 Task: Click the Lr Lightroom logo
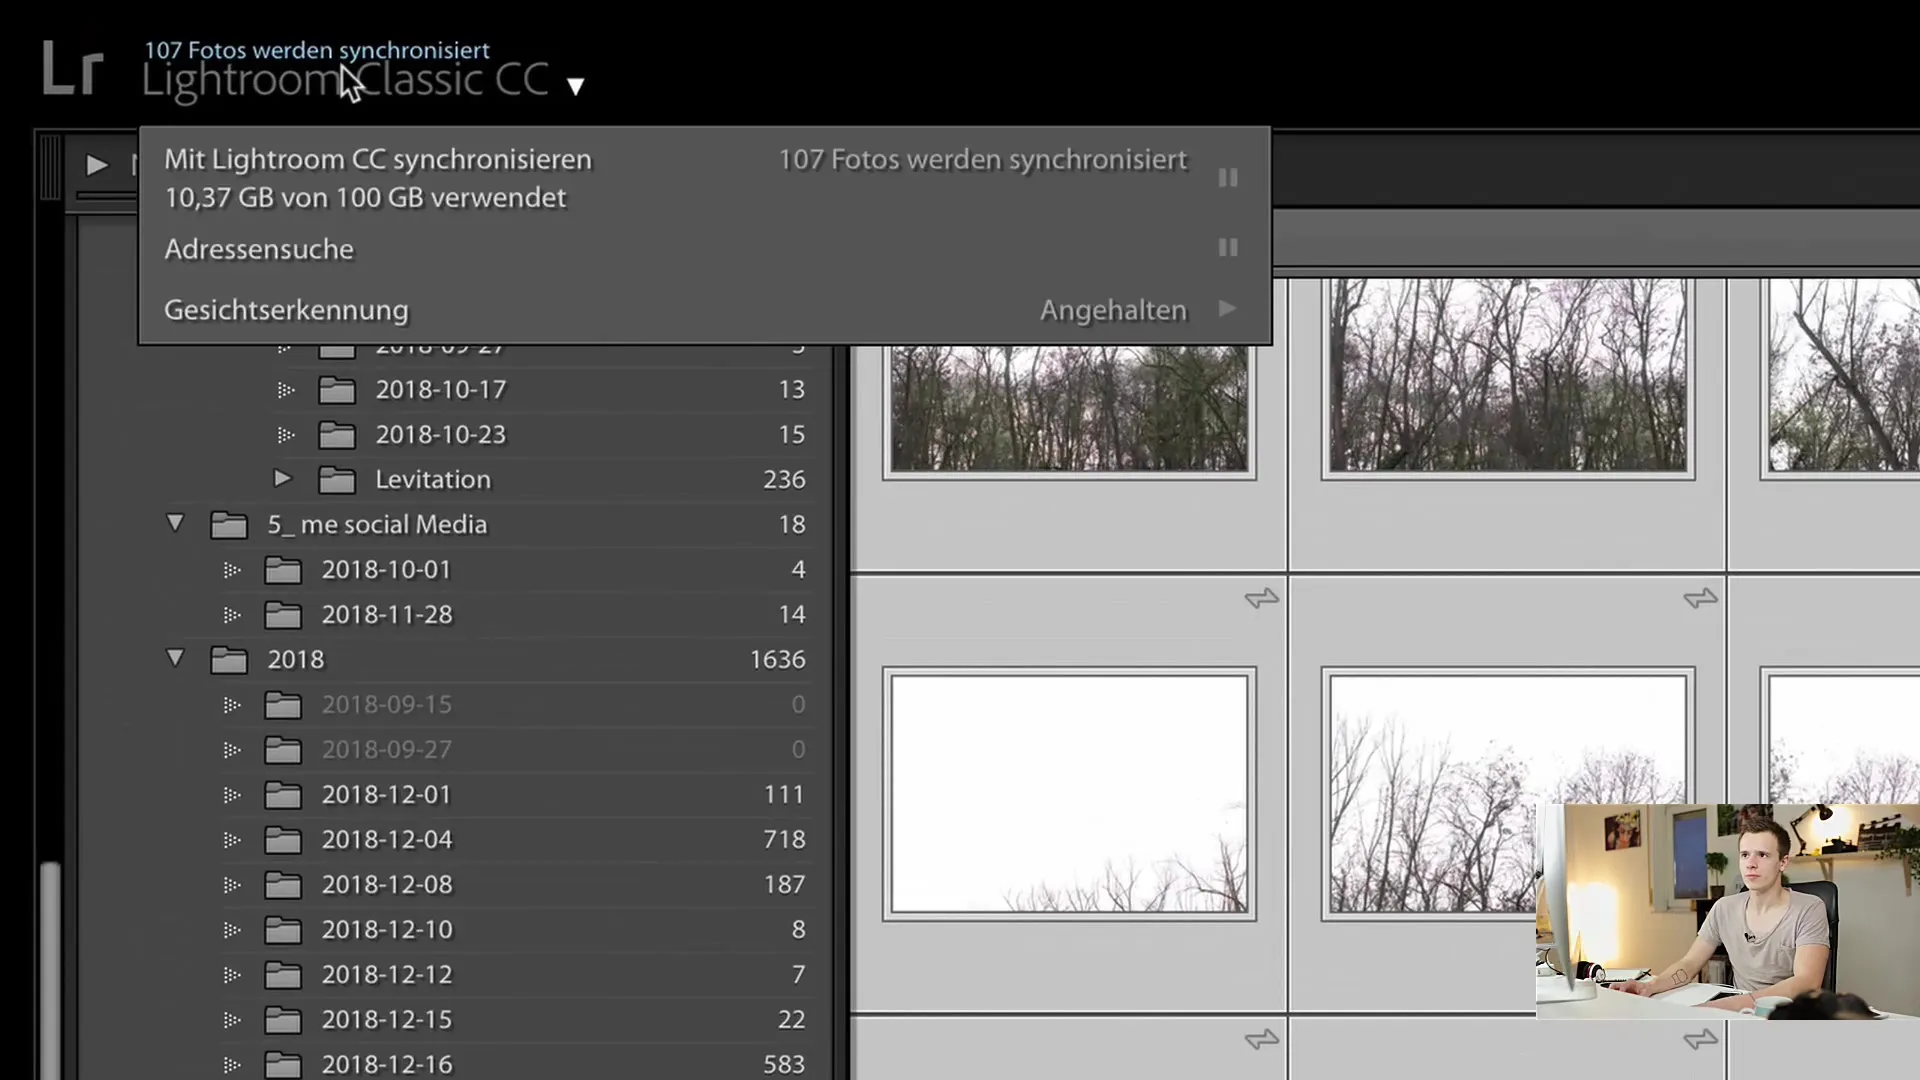click(x=73, y=70)
